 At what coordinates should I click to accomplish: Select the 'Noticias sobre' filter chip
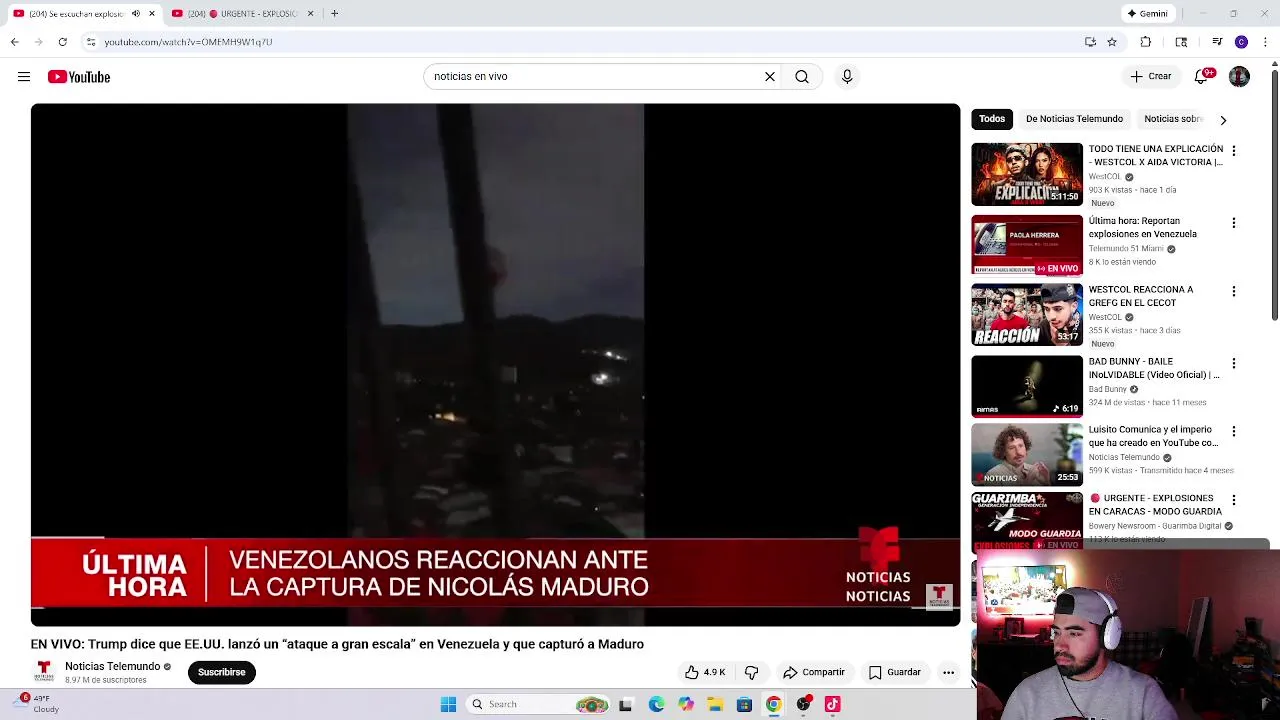(1172, 119)
